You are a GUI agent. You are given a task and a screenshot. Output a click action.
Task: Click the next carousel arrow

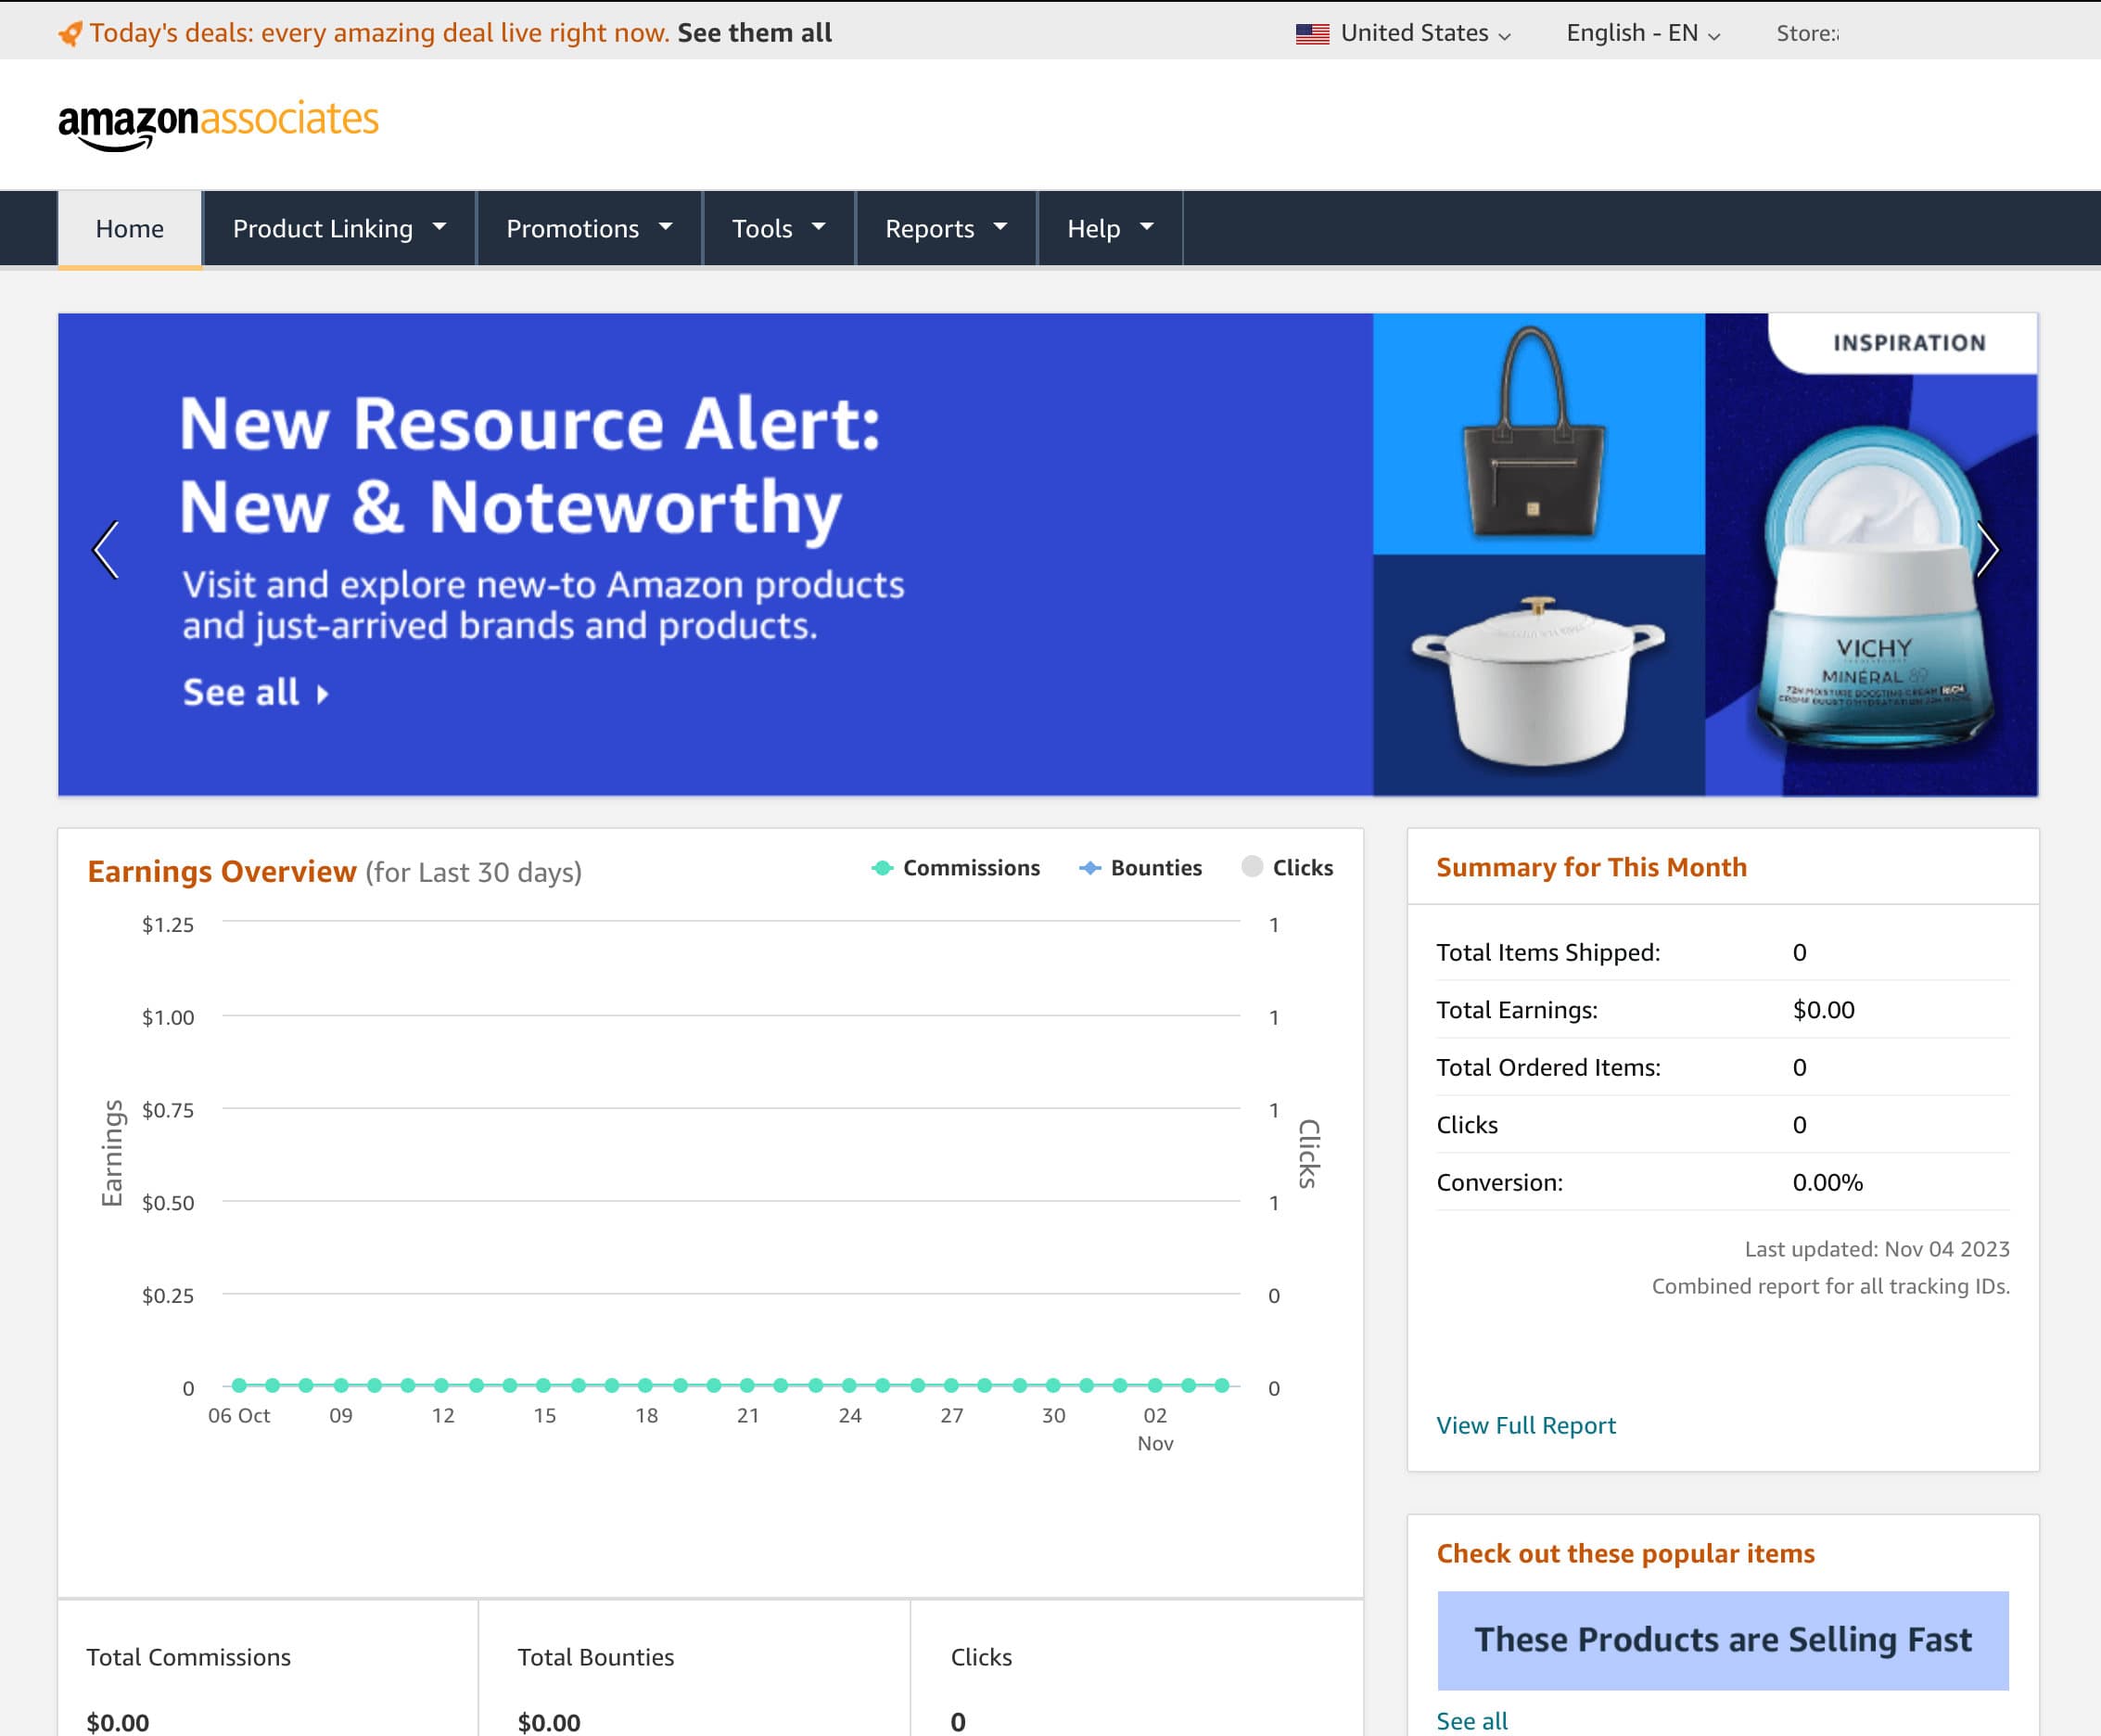click(x=1988, y=550)
